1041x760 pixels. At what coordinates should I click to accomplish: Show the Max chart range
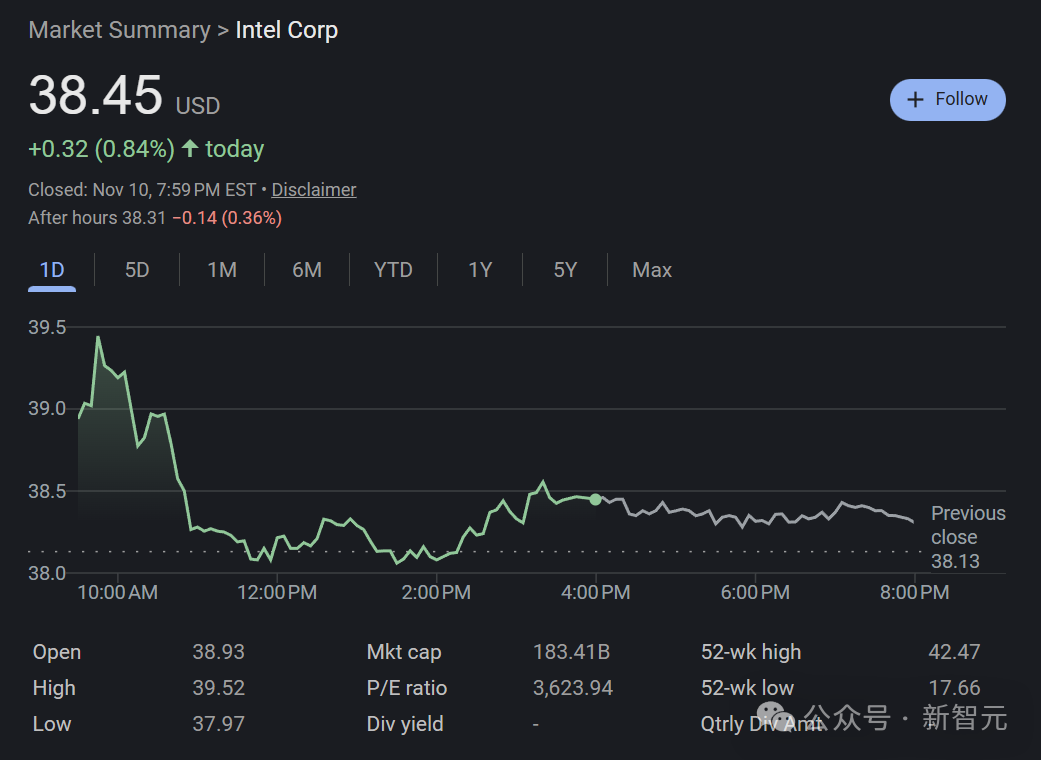[652, 270]
